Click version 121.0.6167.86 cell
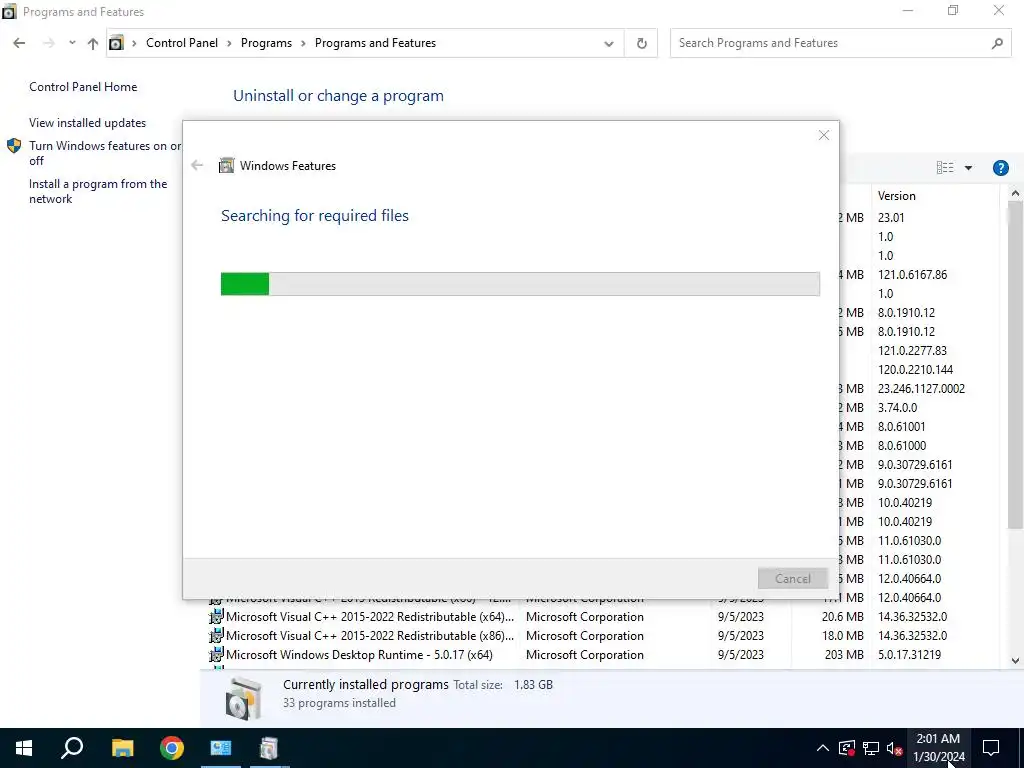Screen dimensions: 1024x768 (x=912, y=275)
